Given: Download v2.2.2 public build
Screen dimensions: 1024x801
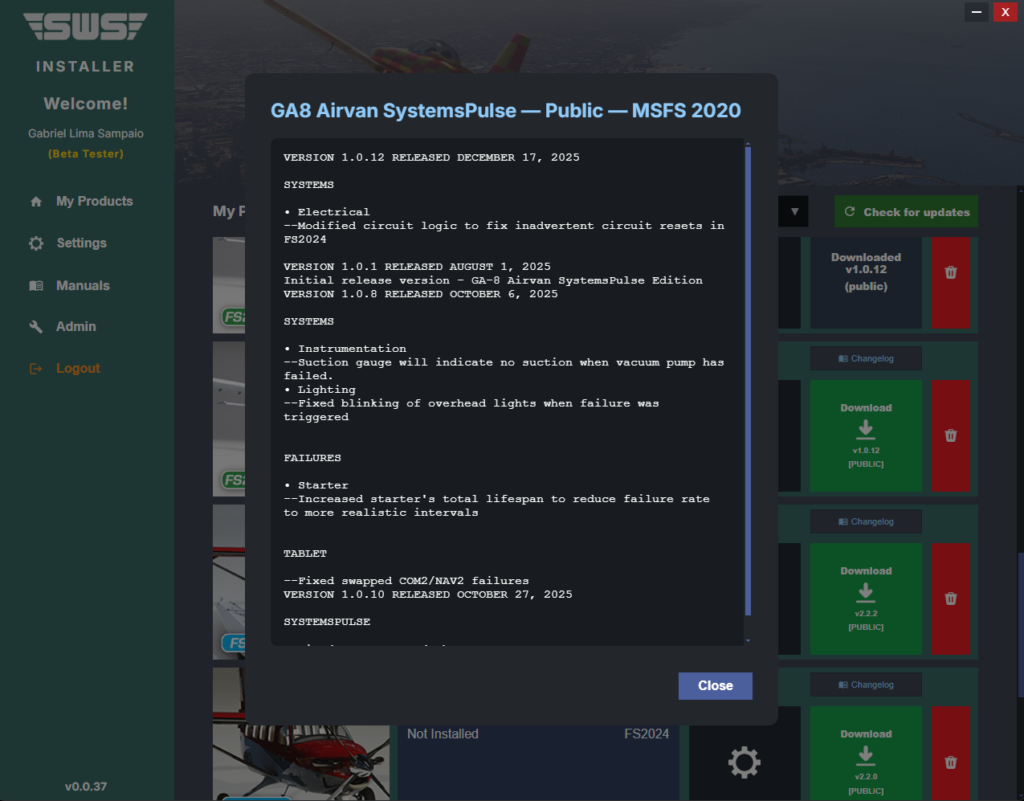Looking at the screenshot, I should [866, 599].
